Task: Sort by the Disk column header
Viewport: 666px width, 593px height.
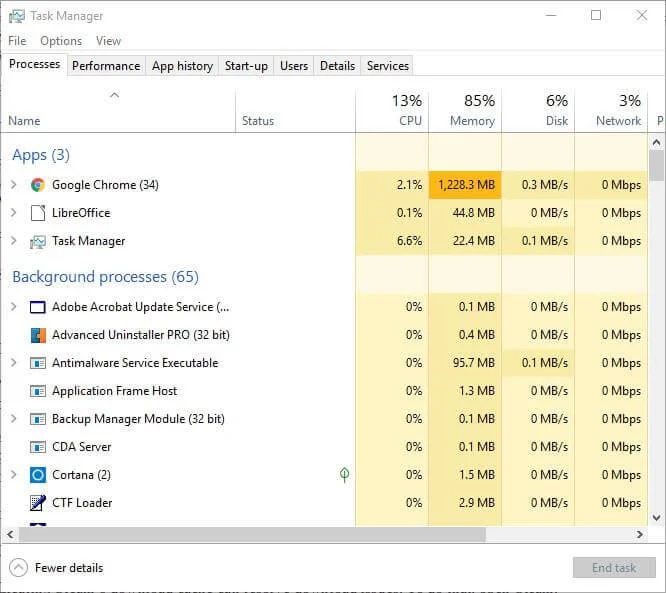Action: tap(538, 110)
